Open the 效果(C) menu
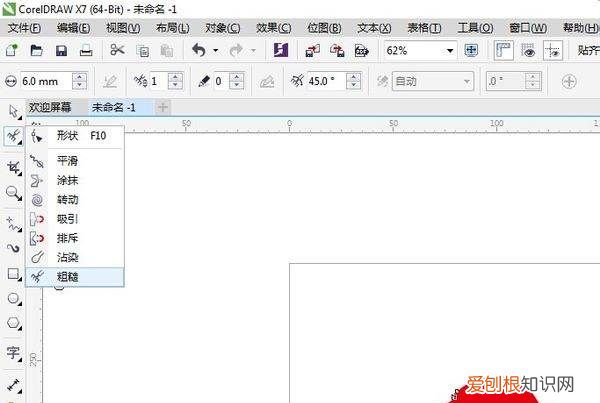The height and width of the screenshot is (403, 600). tap(274, 28)
